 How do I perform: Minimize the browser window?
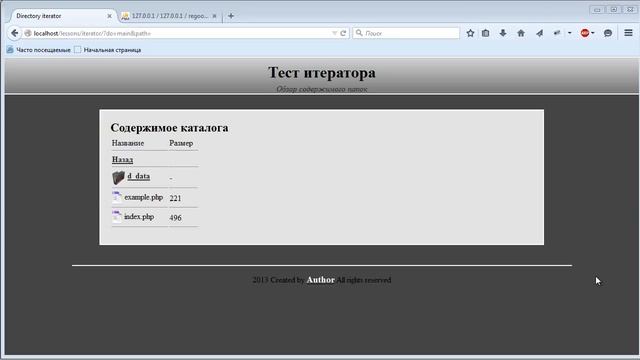[598, 9]
